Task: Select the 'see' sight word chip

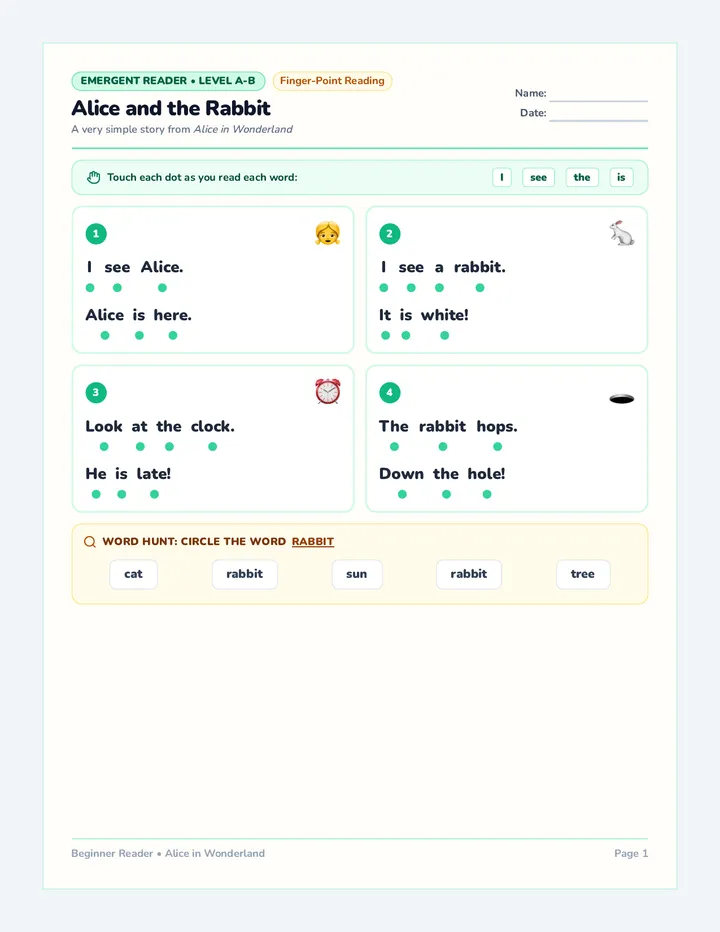Action: pos(539,177)
